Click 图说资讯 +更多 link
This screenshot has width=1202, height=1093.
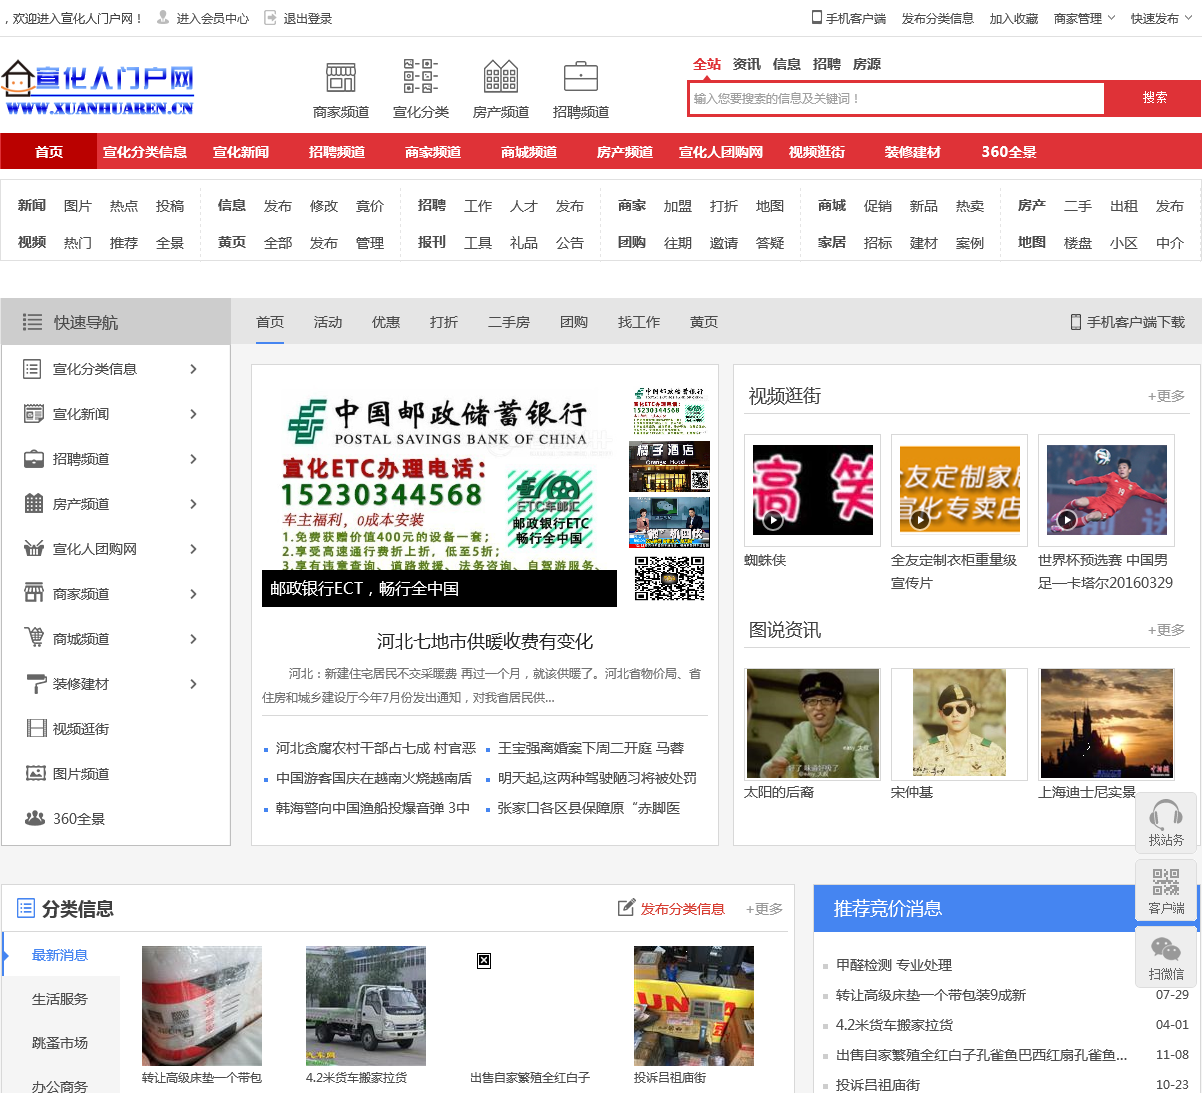(1166, 630)
